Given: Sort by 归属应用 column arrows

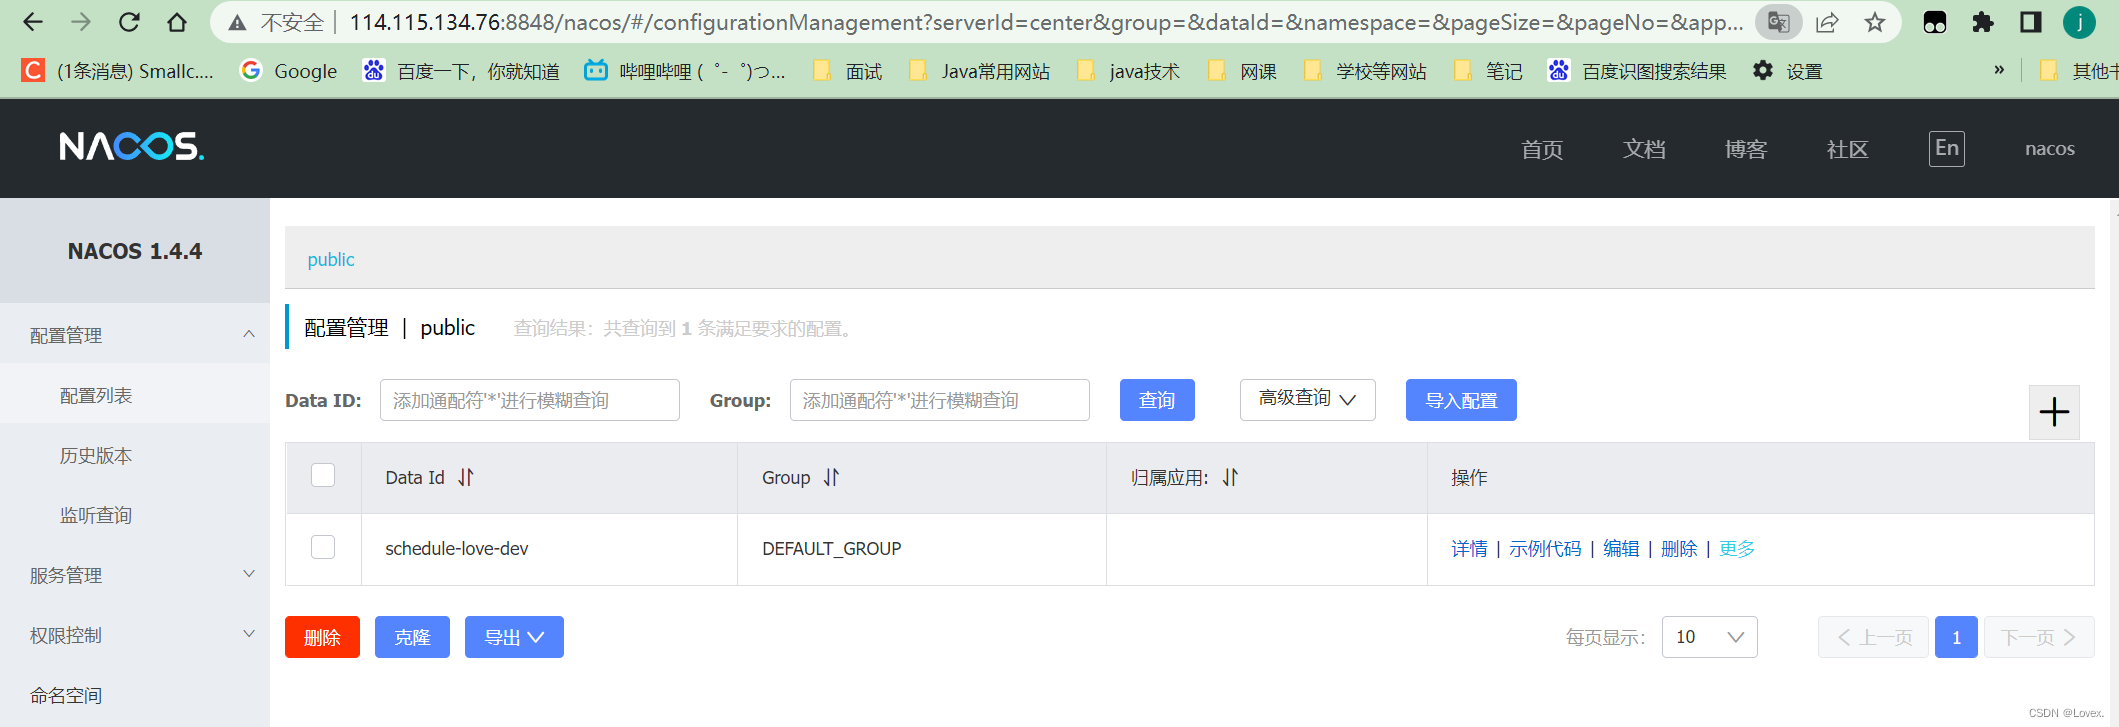Looking at the screenshot, I should (x=1231, y=478).
